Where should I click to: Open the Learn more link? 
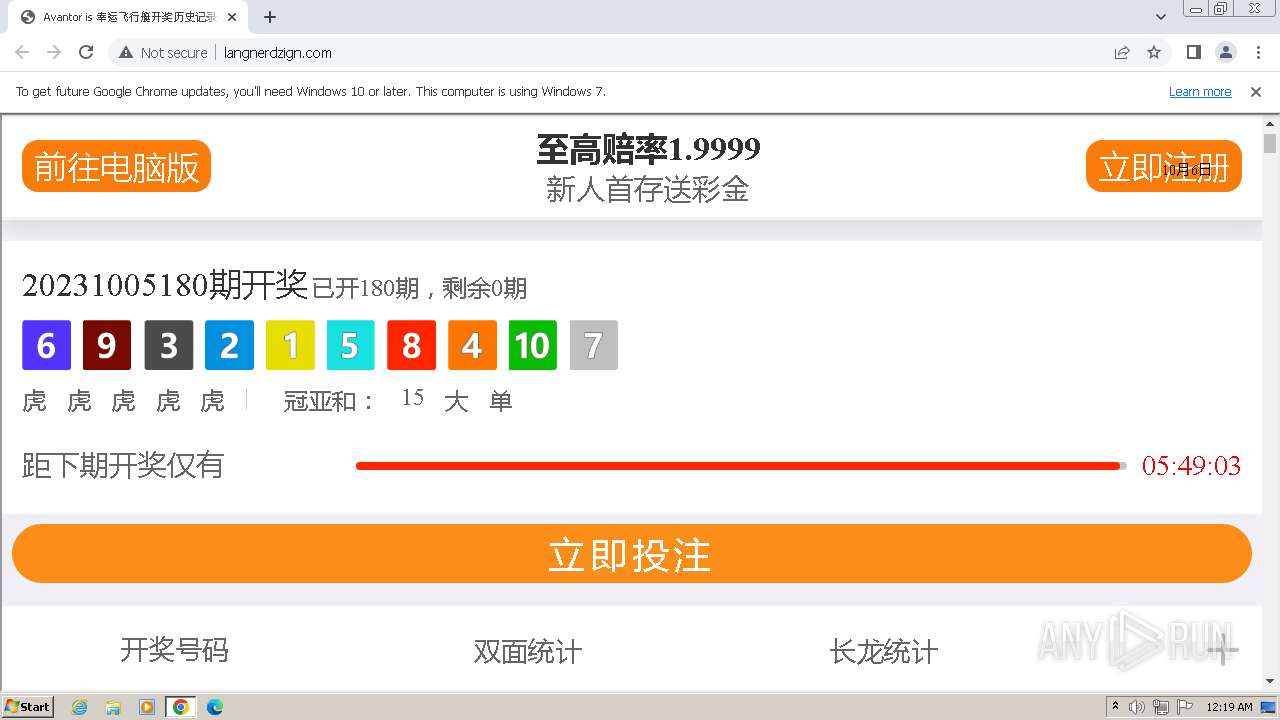(x=1200, y=91)
